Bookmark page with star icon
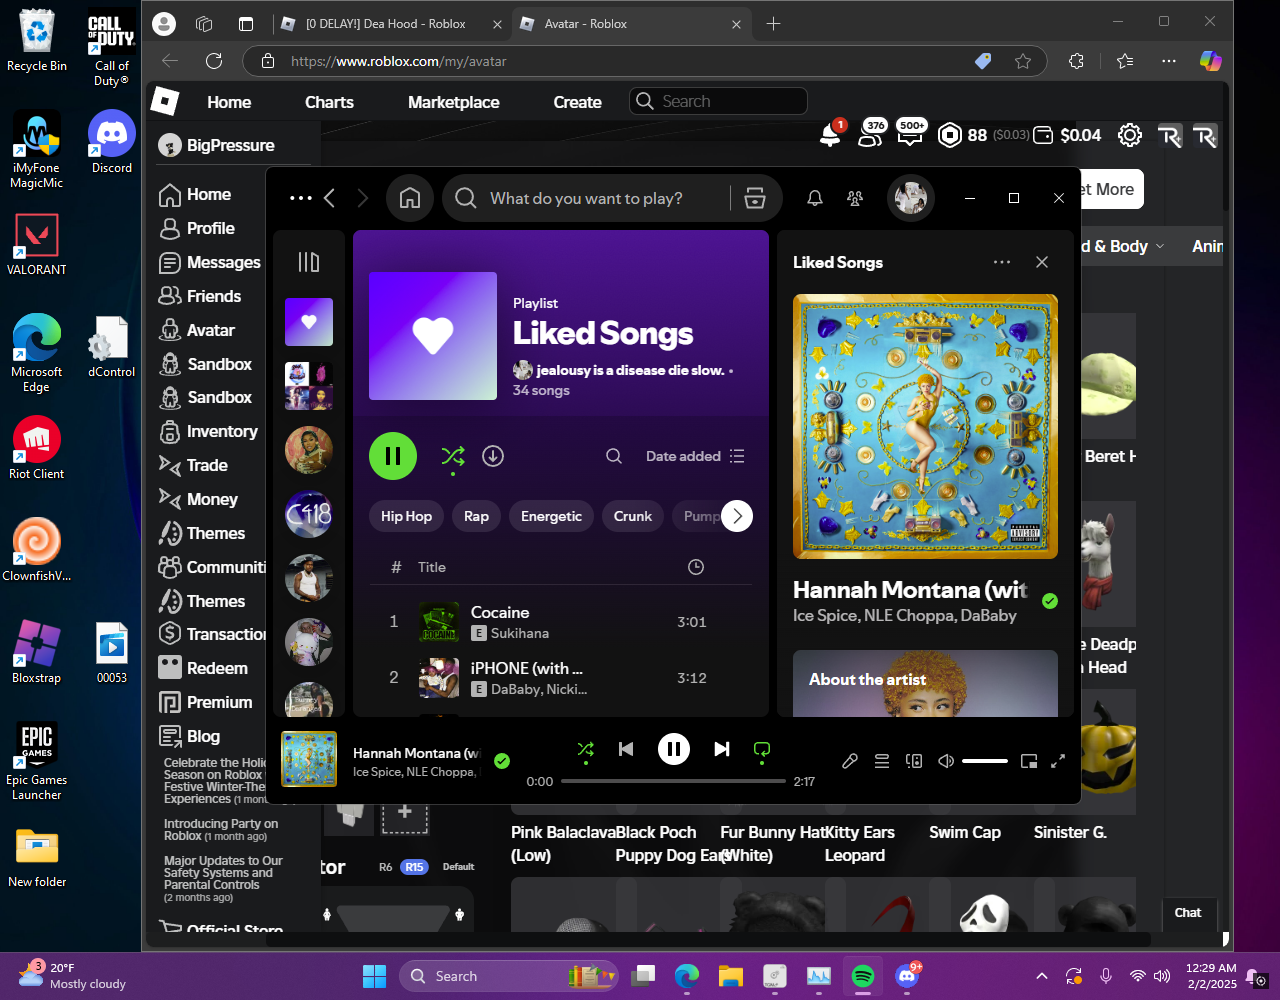 click(x=1023, y=61)
